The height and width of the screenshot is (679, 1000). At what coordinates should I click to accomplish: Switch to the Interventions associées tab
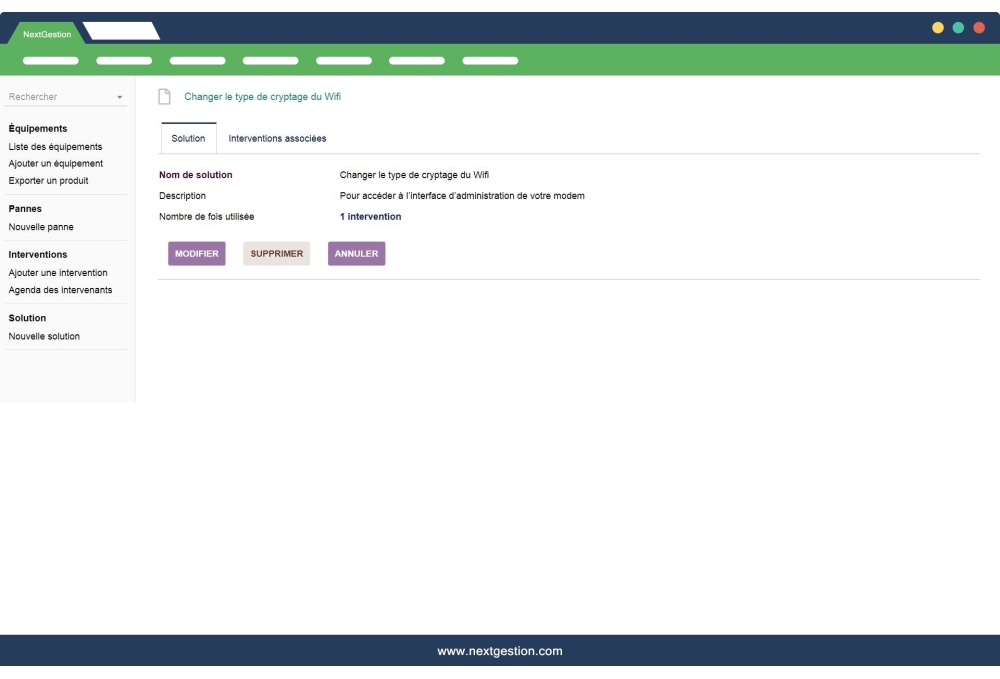pos(277,138)
